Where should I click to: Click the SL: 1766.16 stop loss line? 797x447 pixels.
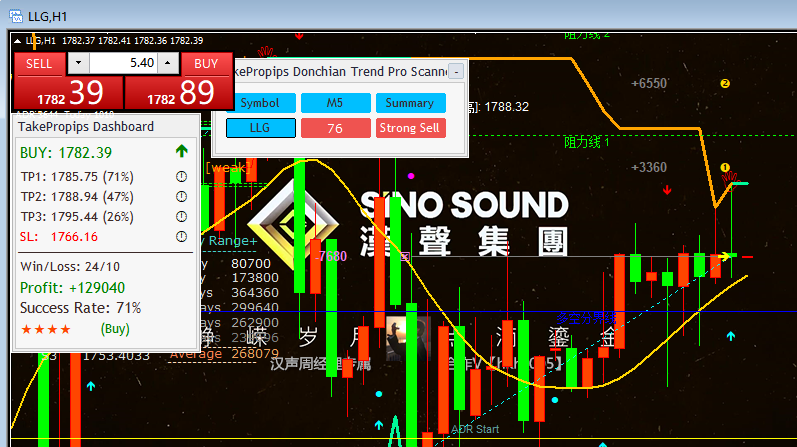pyautogui.click(x=59, y=236)
